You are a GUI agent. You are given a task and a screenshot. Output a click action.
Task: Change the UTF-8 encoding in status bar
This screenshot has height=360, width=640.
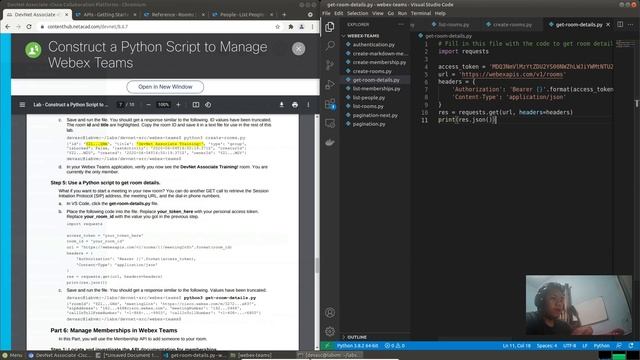(x=569, y=346)
